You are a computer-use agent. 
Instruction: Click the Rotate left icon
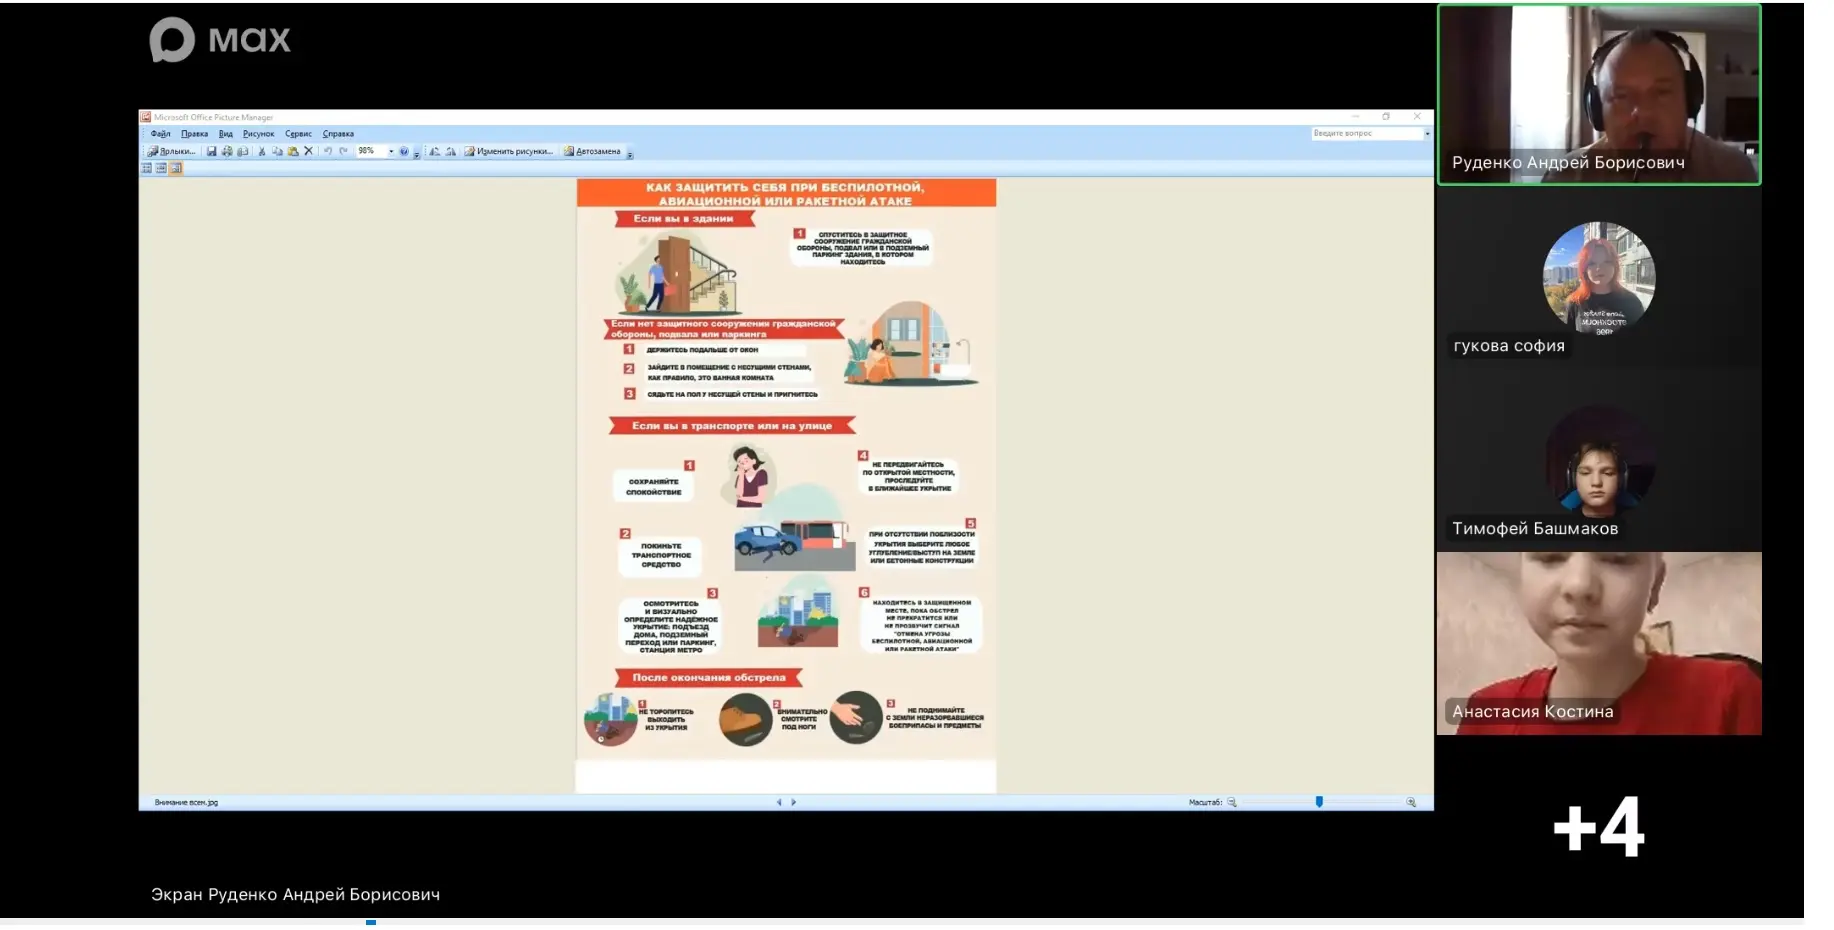coord(434,151)
